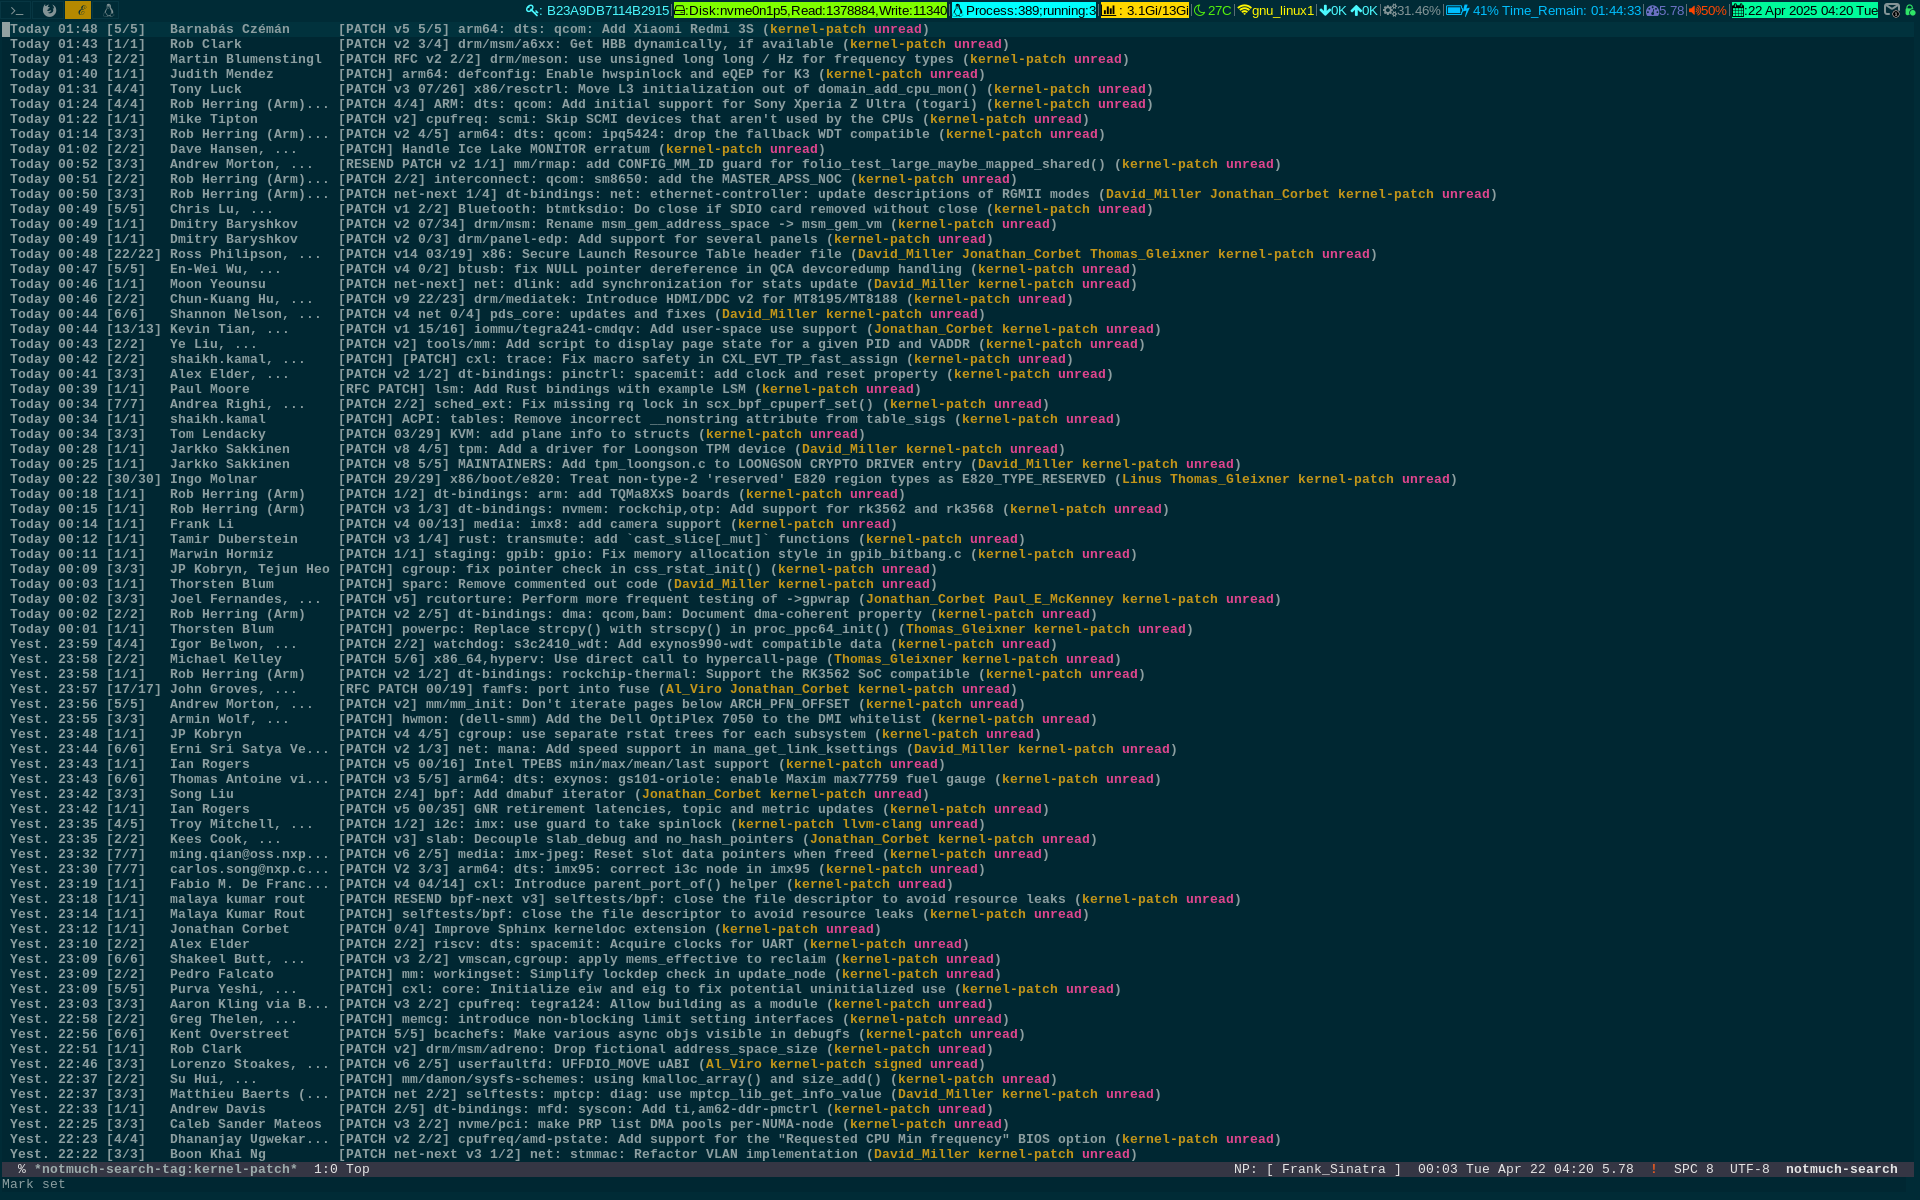Click the 'Mark set' echo area message
Image resolution: width=1920 pixels, height=1200 pixels.
tap(34, 1184)
